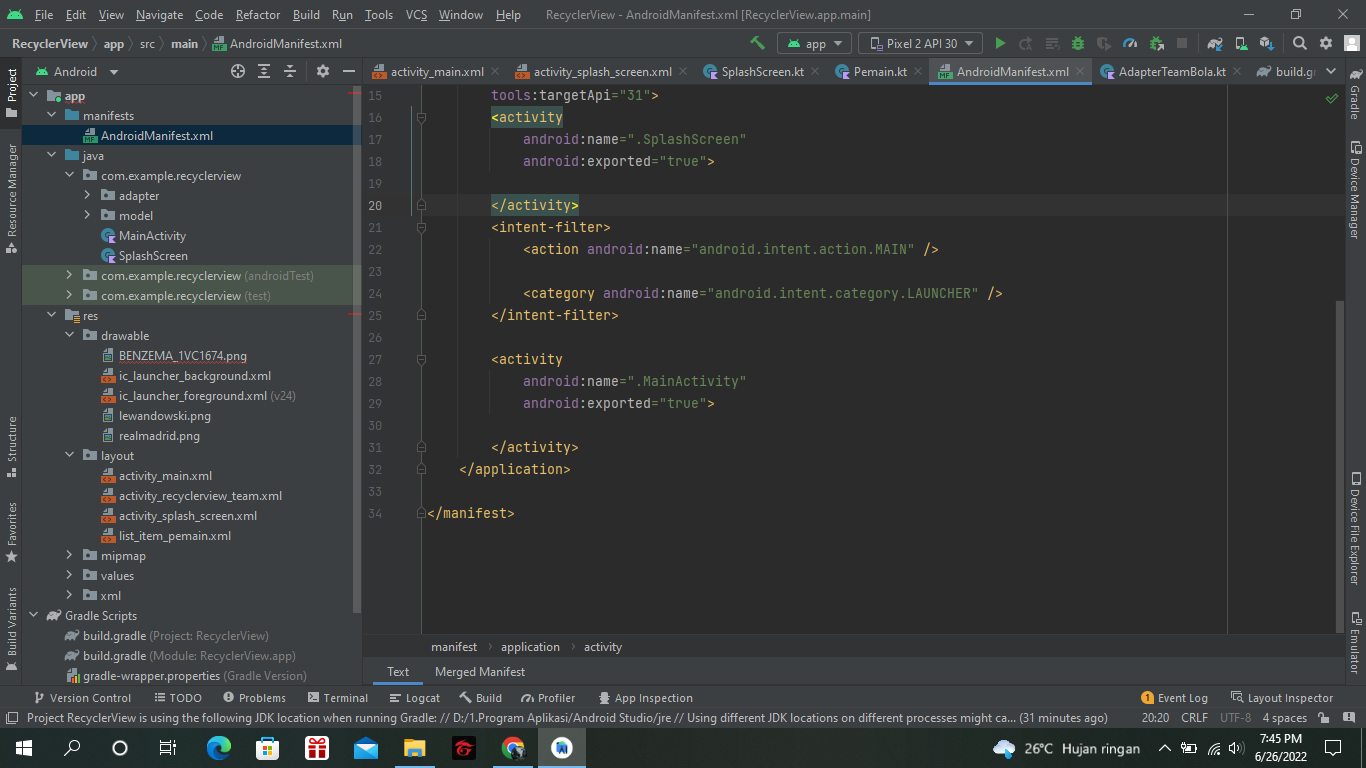Open the Profiler icon in the toolbar

point(1130,44)
